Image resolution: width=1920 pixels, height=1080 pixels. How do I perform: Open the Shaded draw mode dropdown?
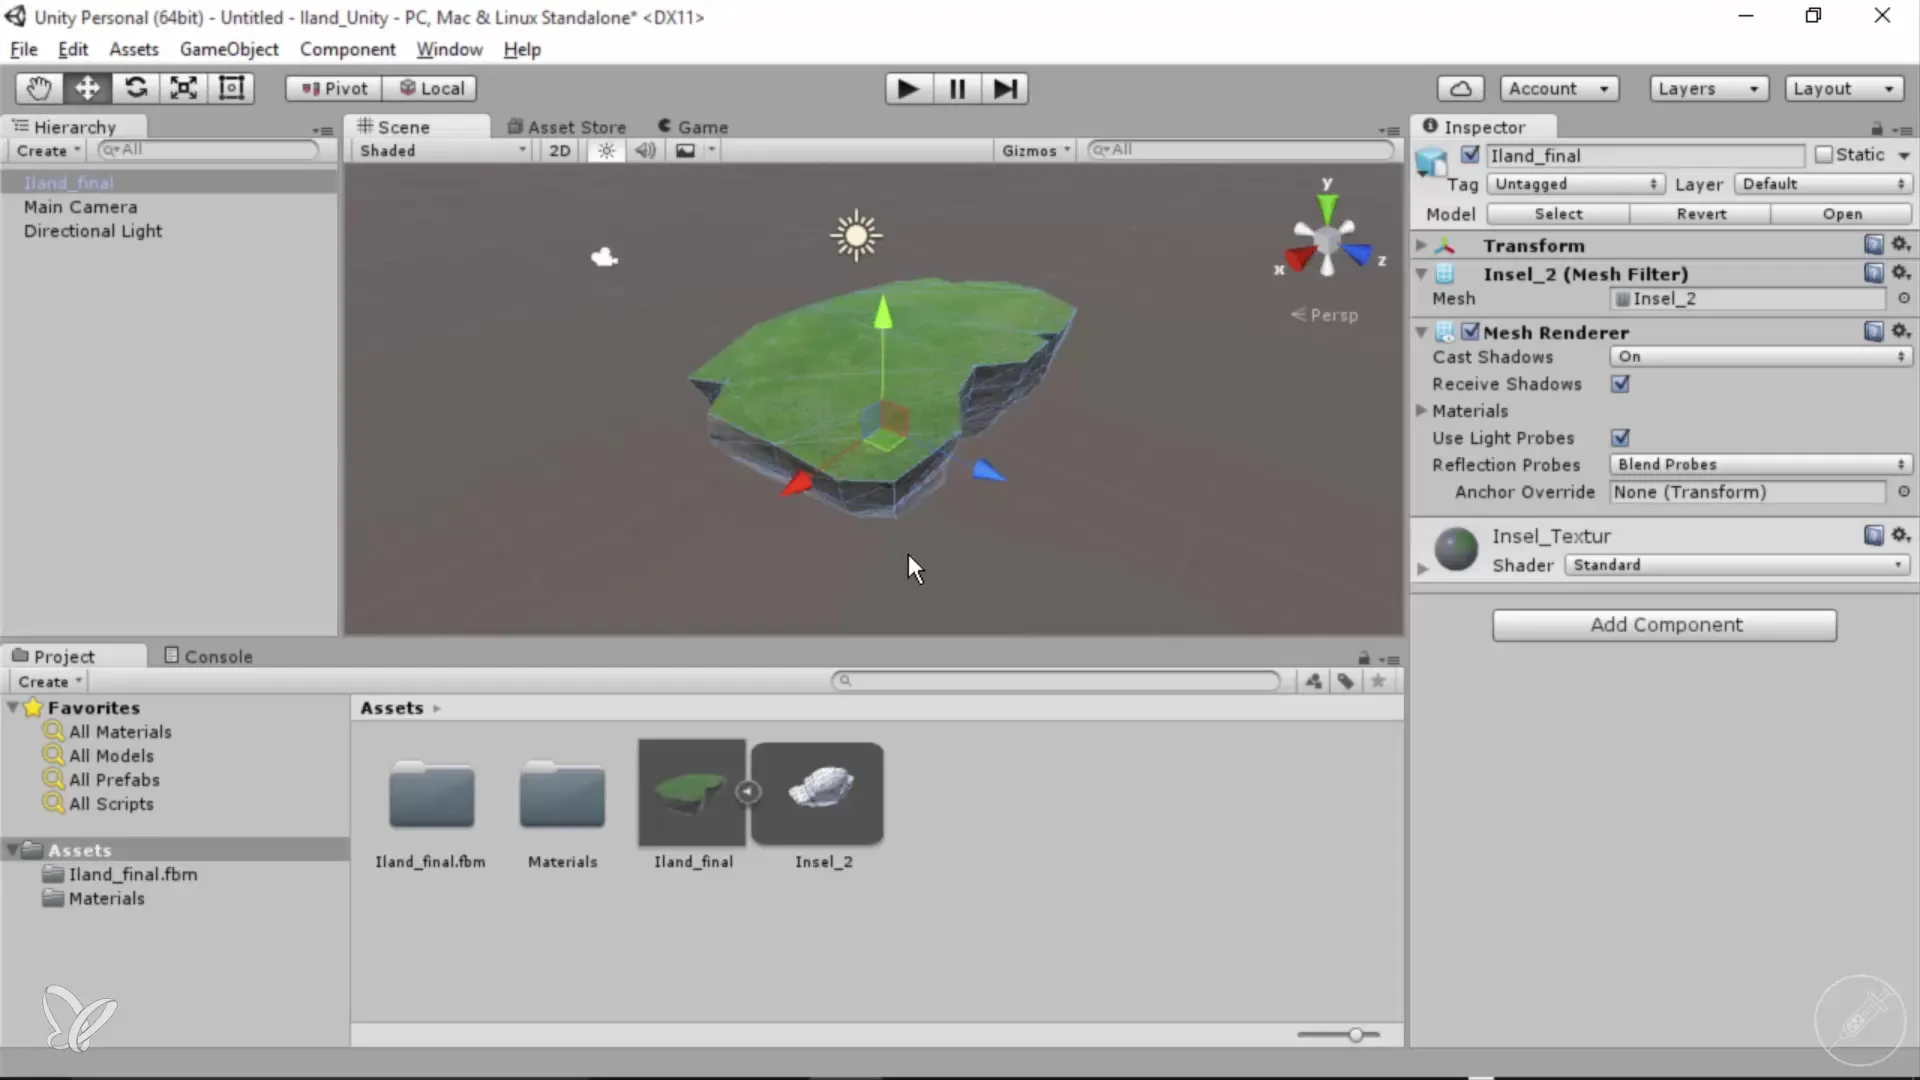click(440, 150)
